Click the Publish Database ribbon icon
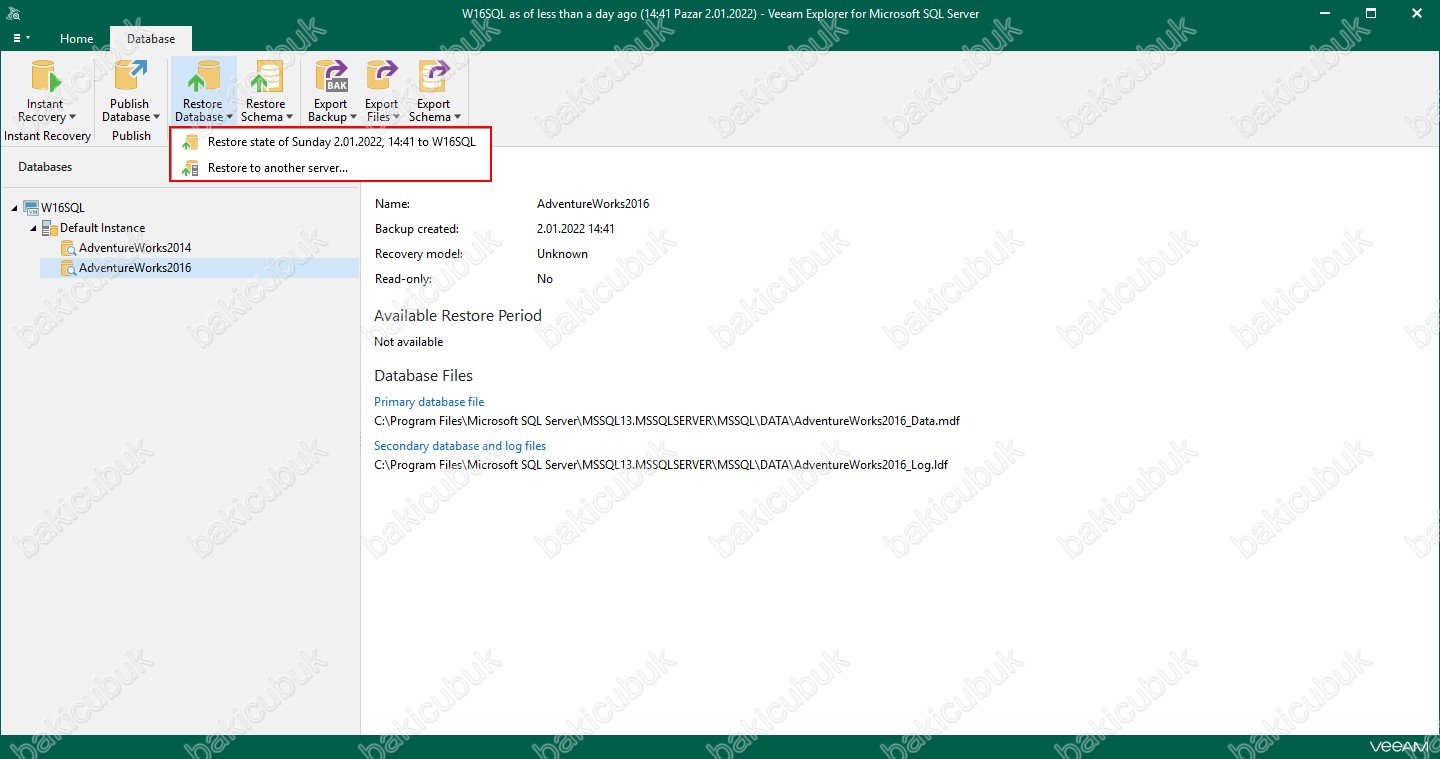Image resolution: width=1440 pixels, height=759 pixels. pyautogui.click(x=130, y=77)
